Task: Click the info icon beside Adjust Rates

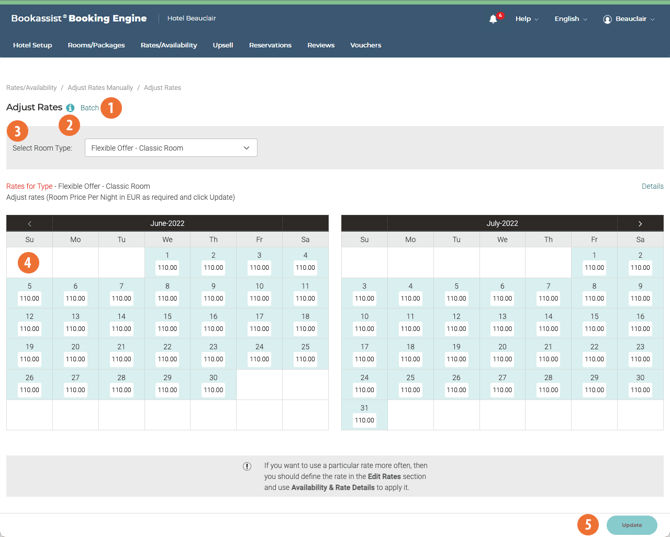Action: [x=70, y=108]
